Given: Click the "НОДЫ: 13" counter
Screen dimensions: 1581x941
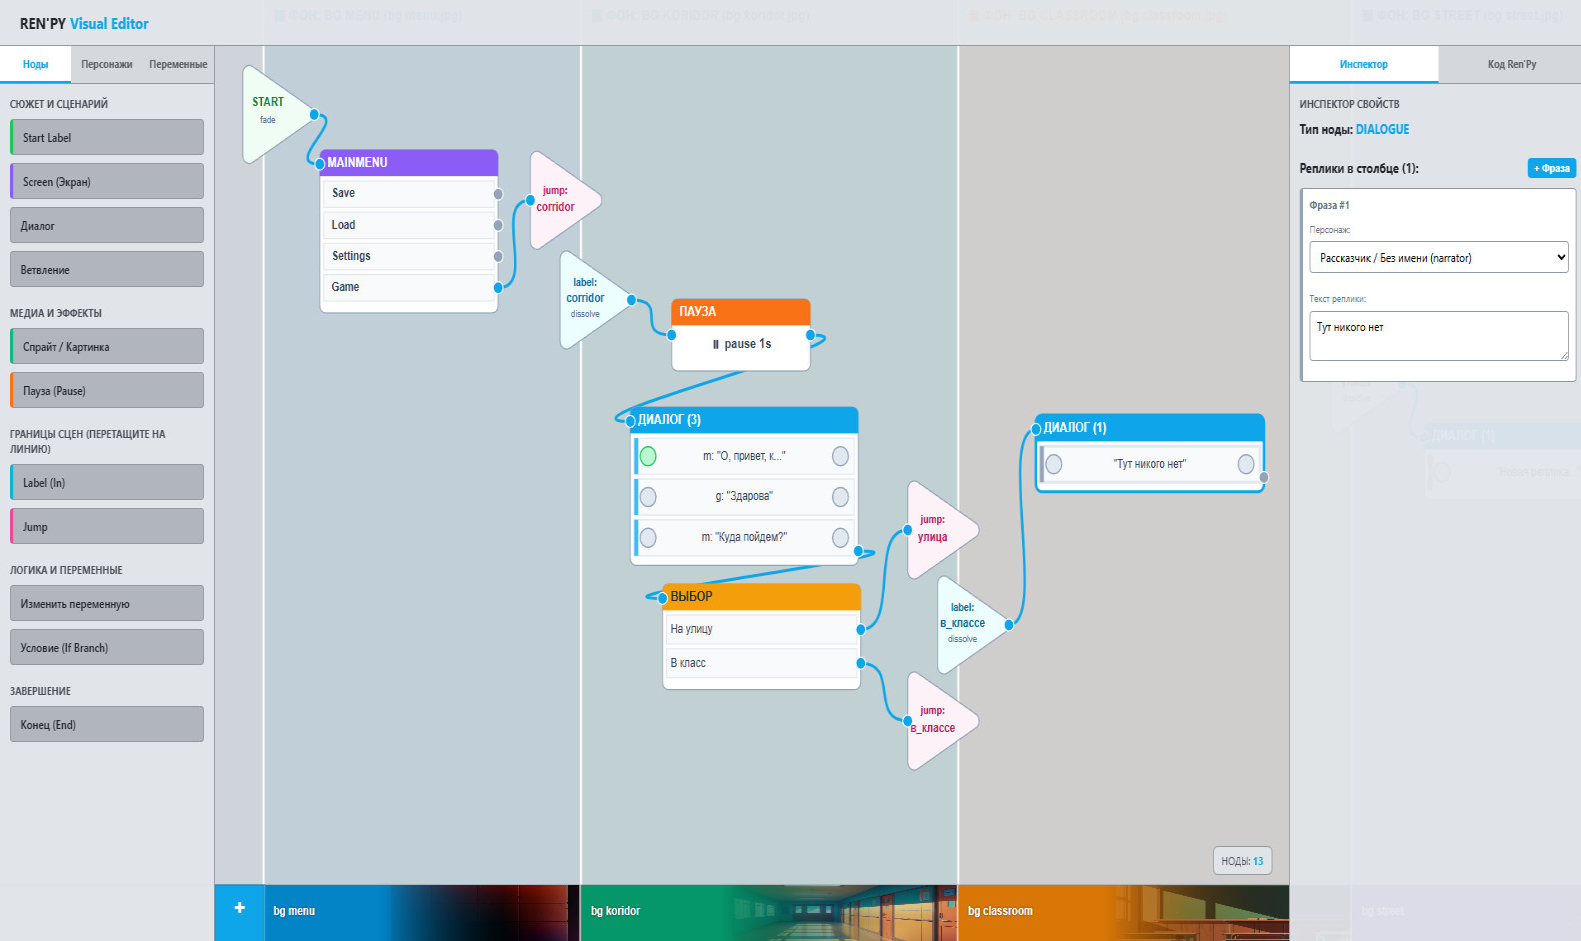Looking at the screenshot, I should coord(1242,861).
